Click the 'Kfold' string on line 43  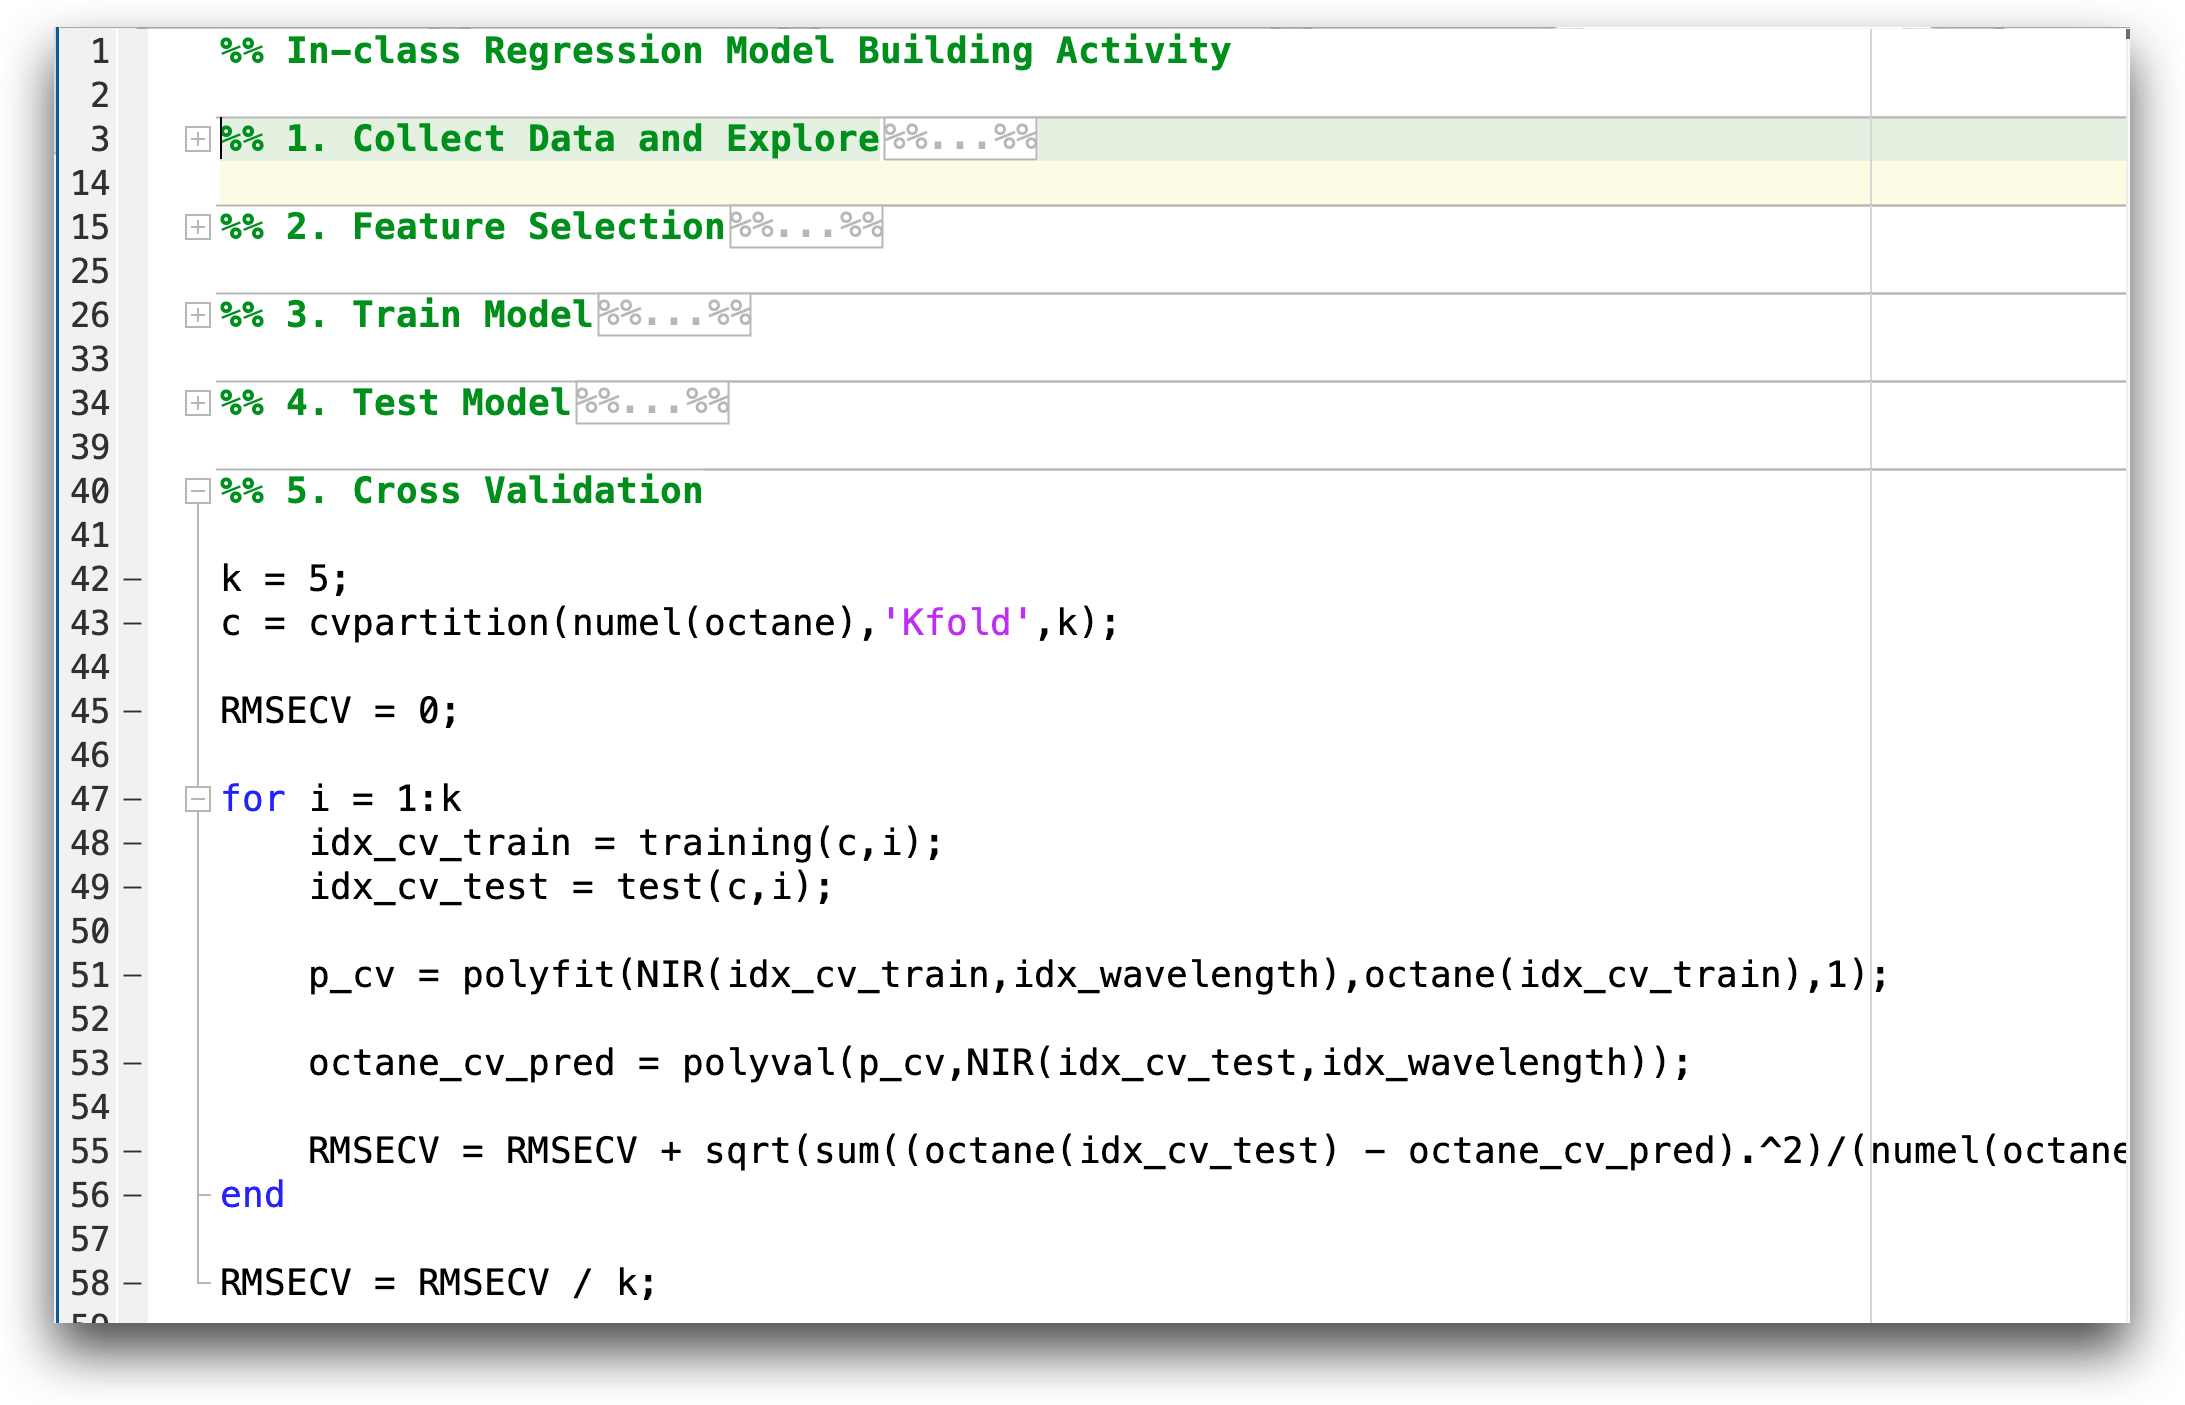tap(956, 623)
